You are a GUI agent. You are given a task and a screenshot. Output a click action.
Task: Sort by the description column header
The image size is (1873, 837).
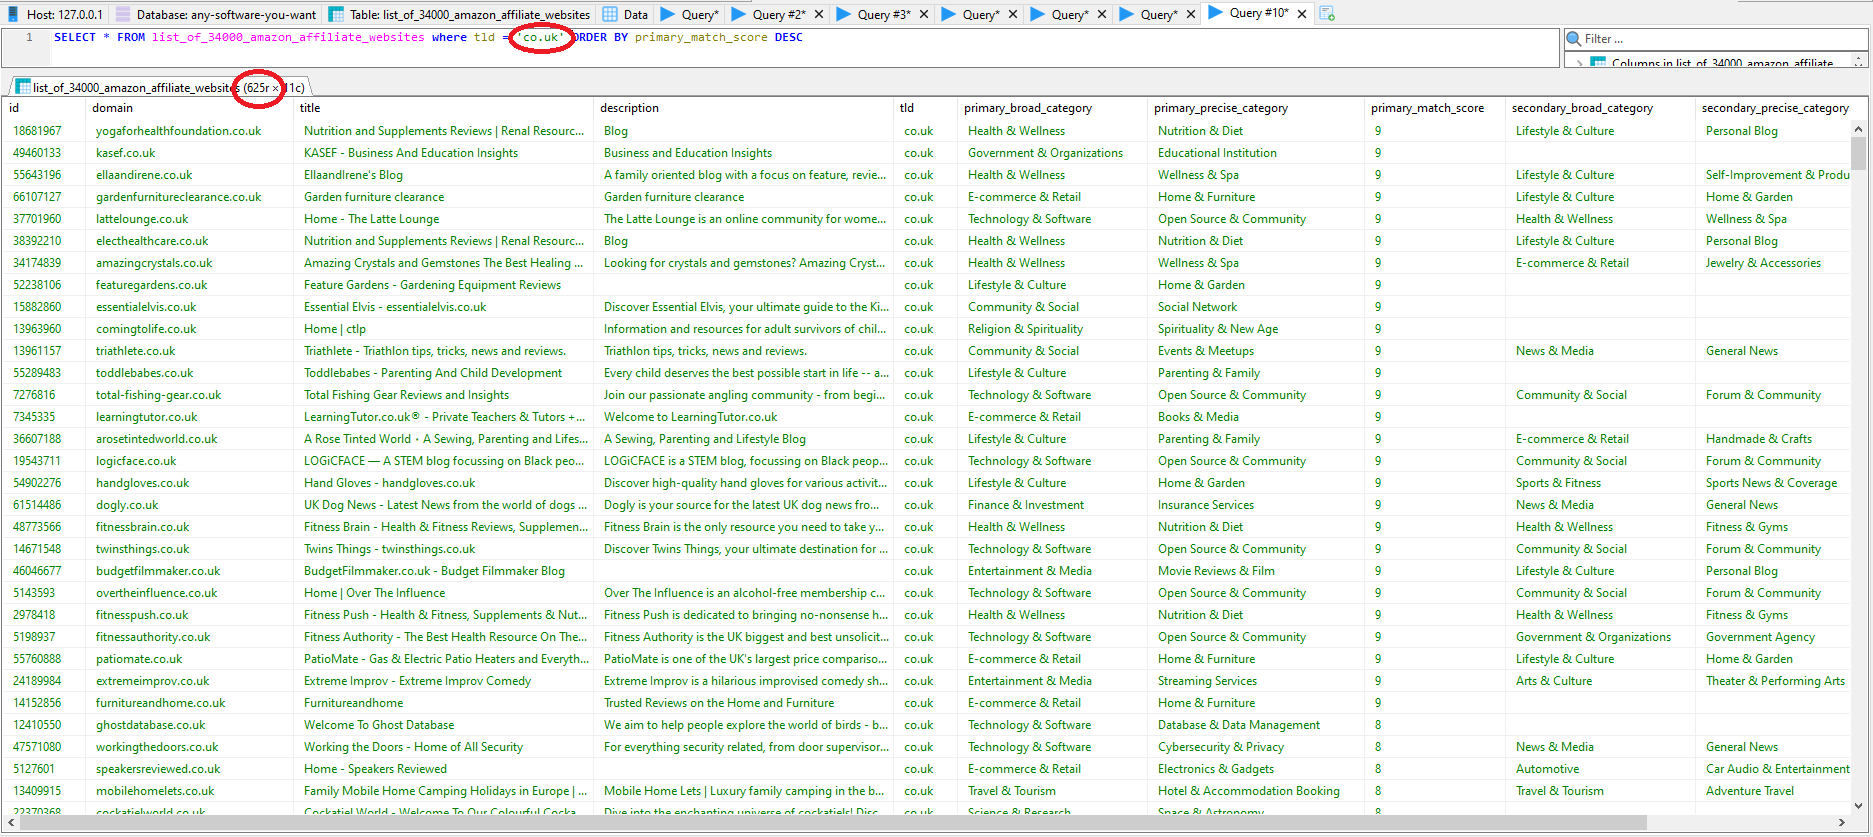pyautogui.click(x=745, y=108)
